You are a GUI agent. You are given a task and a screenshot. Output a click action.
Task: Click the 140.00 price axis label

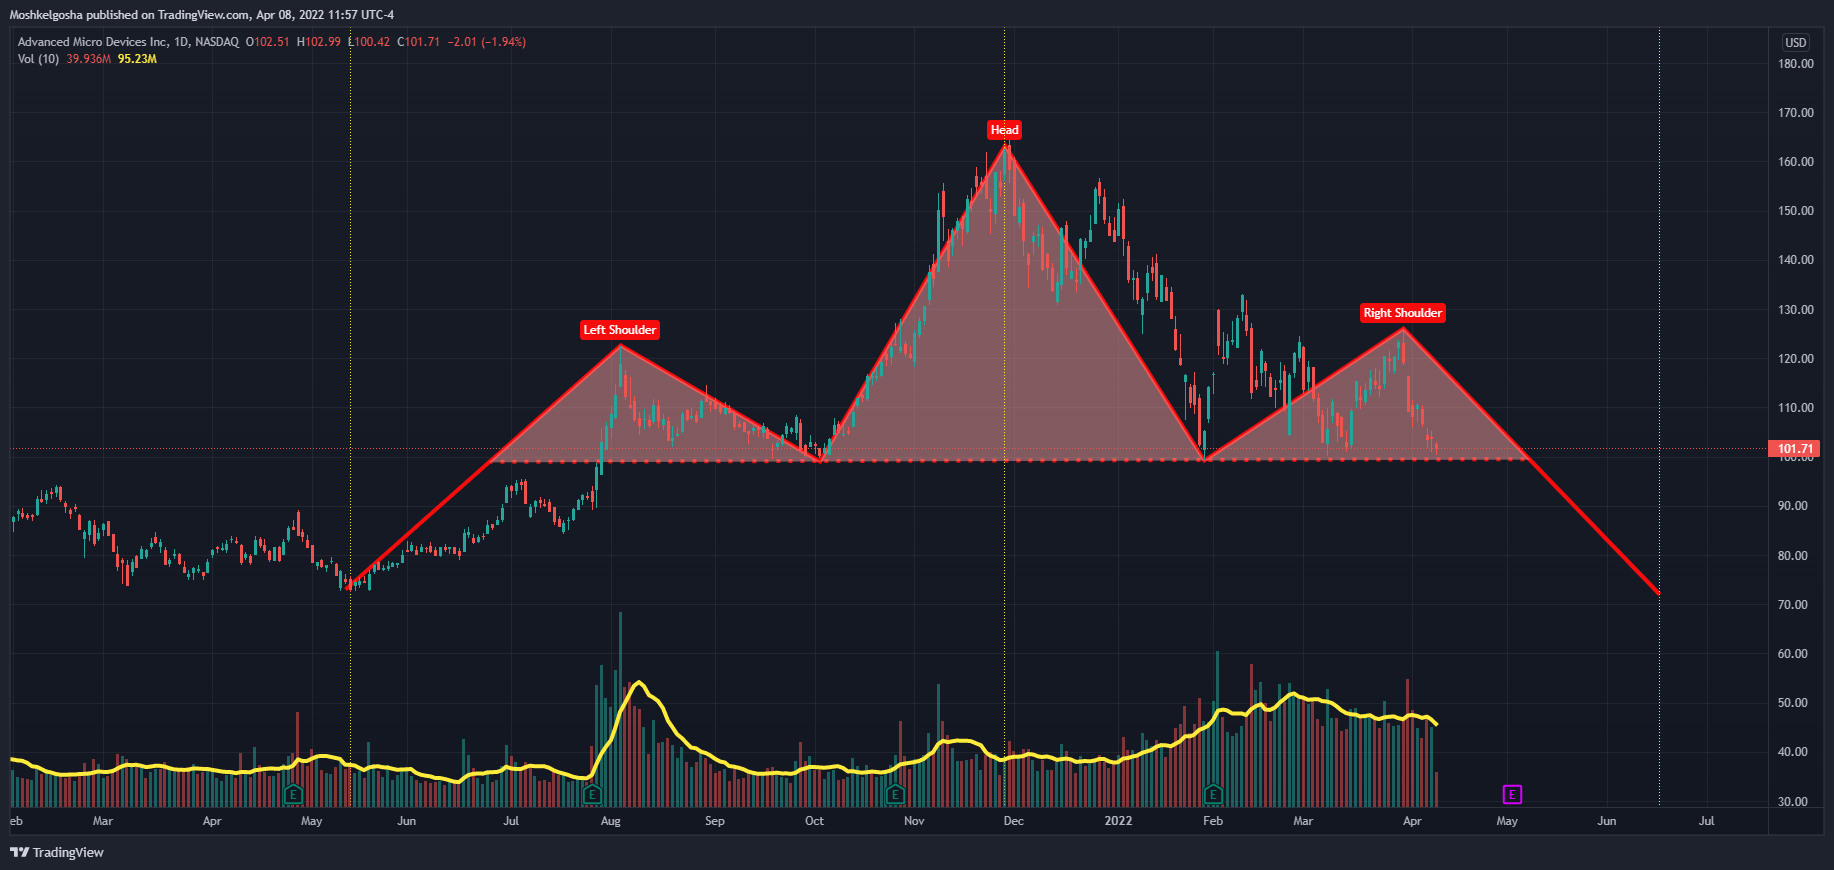(x=1796, y=260)
